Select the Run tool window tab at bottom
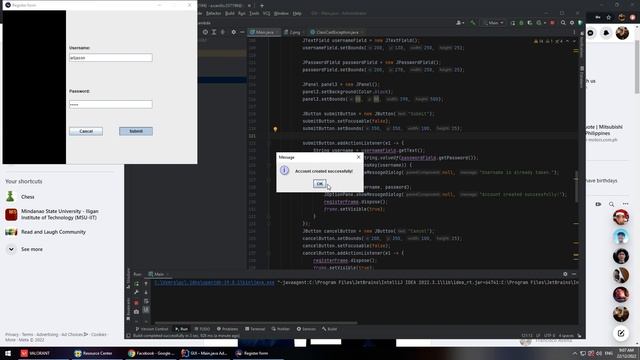 181,329
